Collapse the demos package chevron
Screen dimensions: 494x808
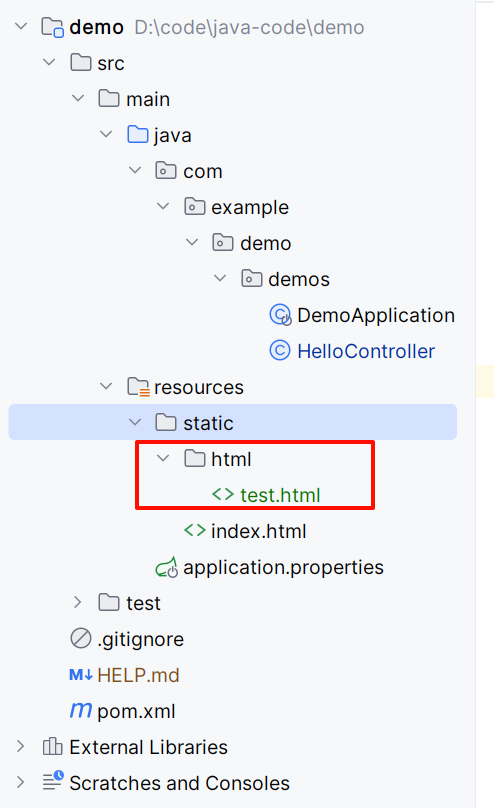220,278
